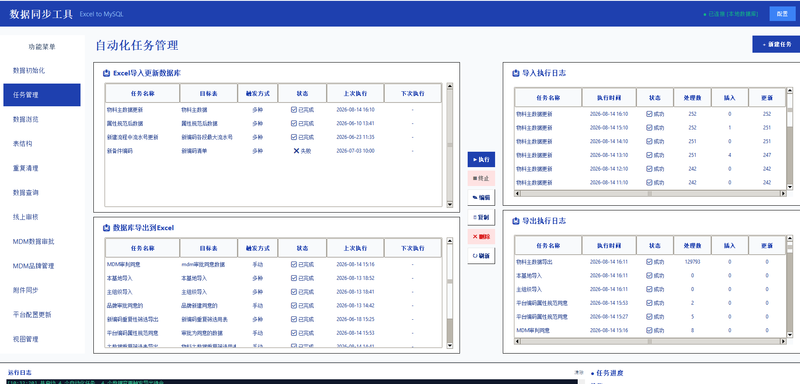Click the failed X icon in 失败 row

[296, 151]
